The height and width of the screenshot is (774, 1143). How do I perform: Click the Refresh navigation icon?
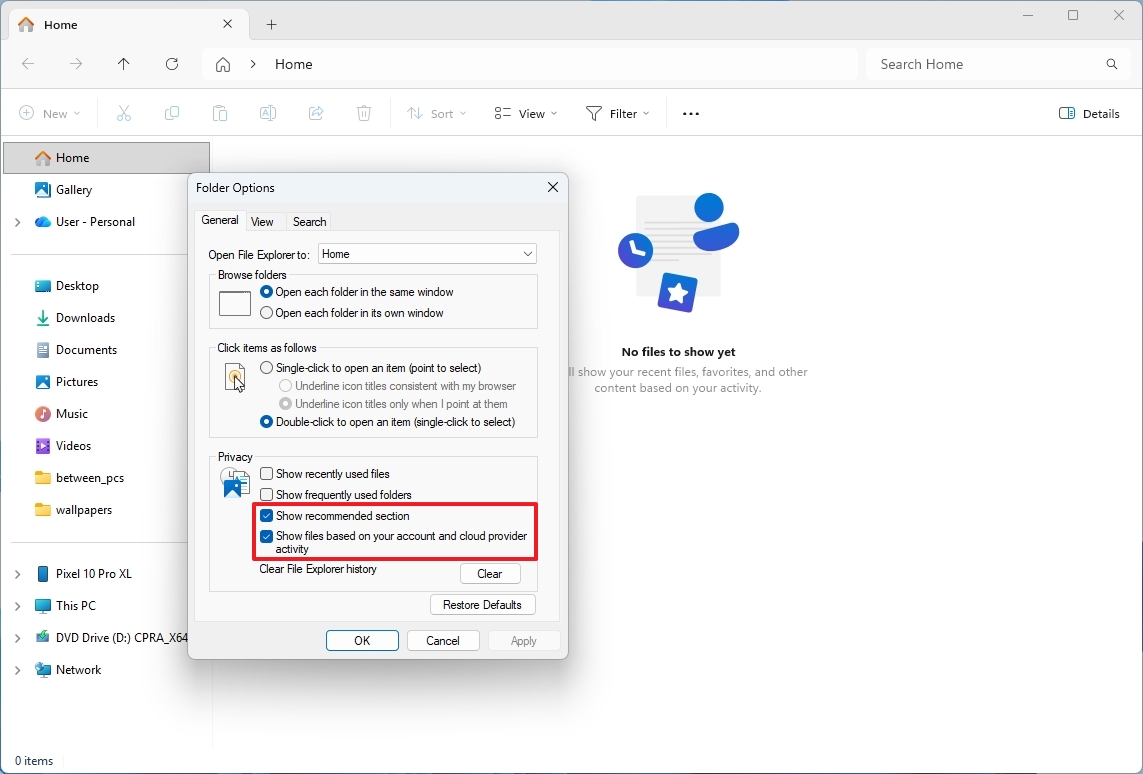click(171, 64)
